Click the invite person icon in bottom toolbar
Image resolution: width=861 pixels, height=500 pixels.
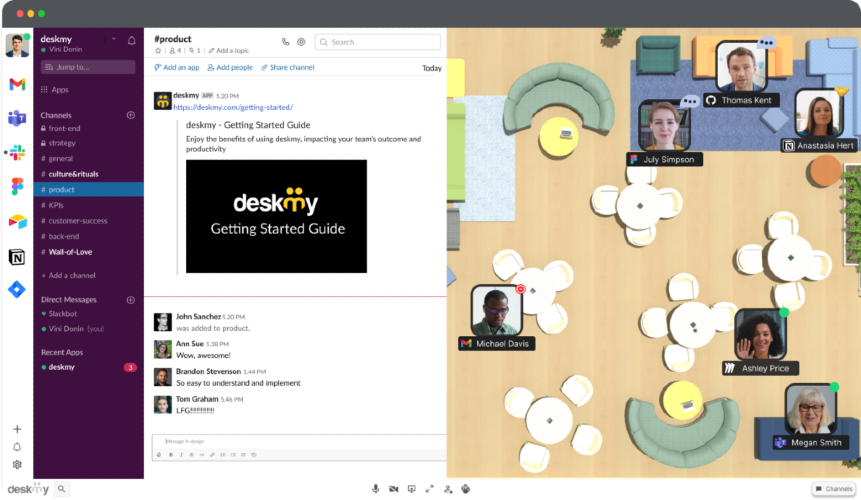coord(448,488)
